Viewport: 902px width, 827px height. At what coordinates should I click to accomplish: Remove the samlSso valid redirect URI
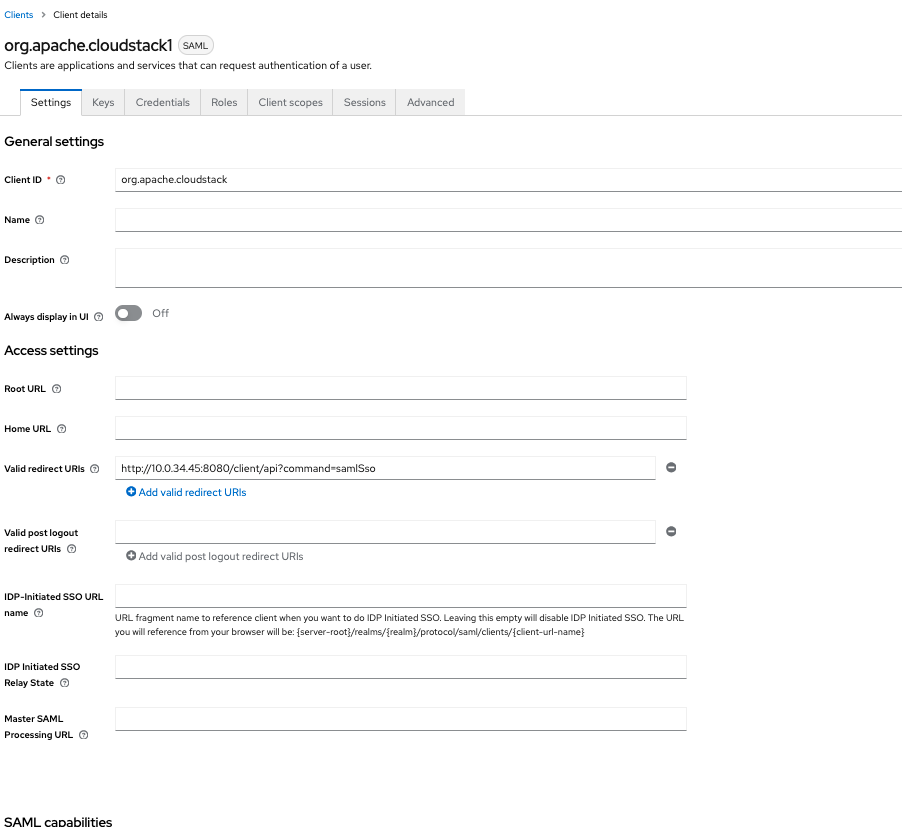pyautogui.click(x=671, y=468)
